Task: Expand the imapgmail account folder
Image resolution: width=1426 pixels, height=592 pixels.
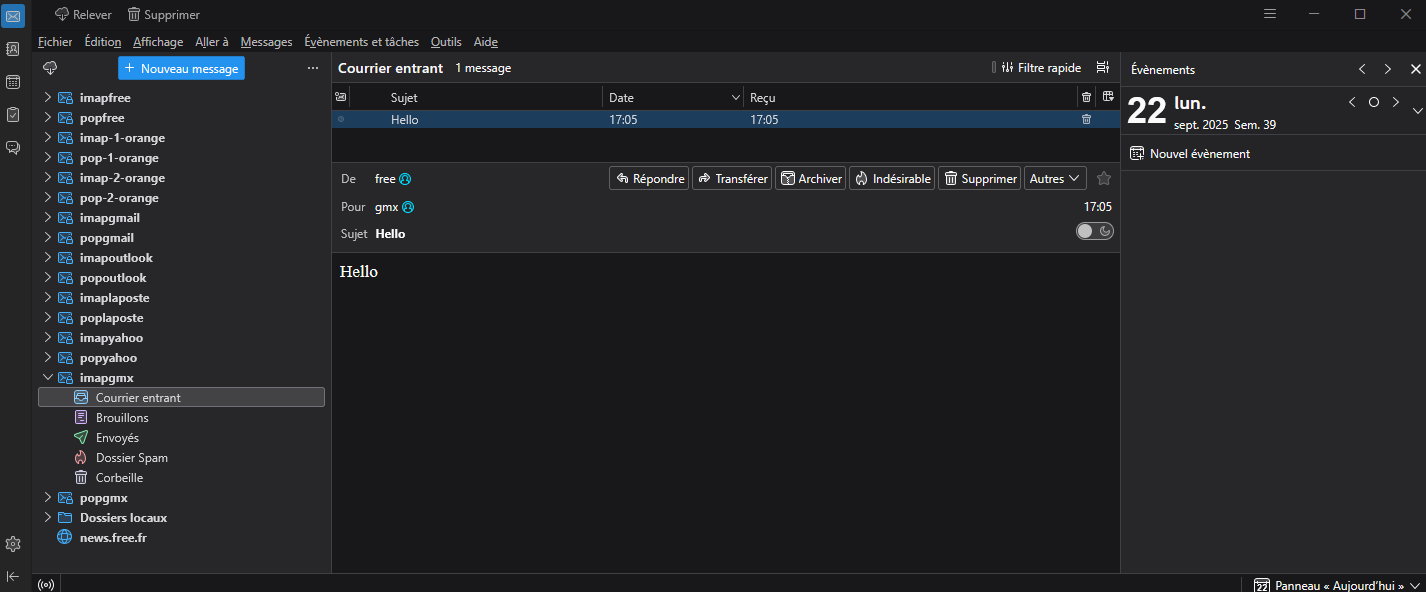Action: pos(47,218)
